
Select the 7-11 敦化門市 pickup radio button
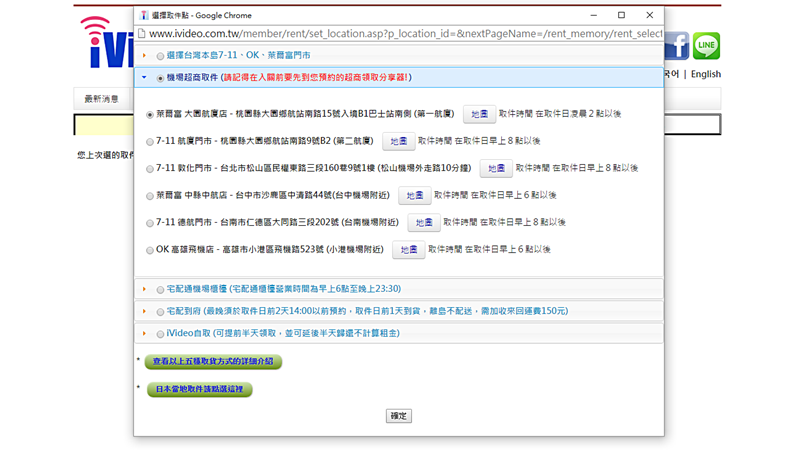149,169
